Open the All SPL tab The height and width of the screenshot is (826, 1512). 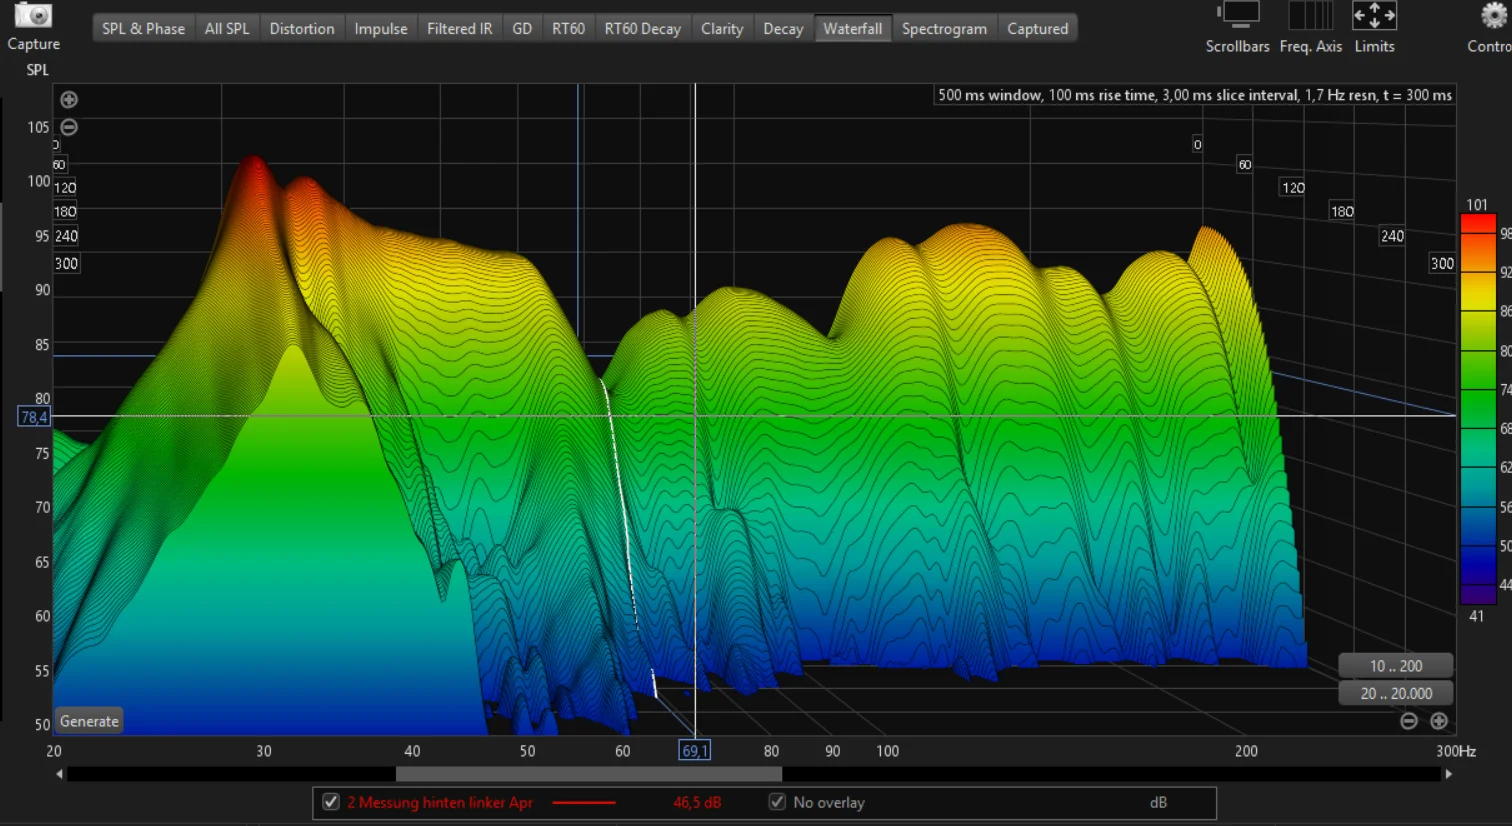pos(227,29)
